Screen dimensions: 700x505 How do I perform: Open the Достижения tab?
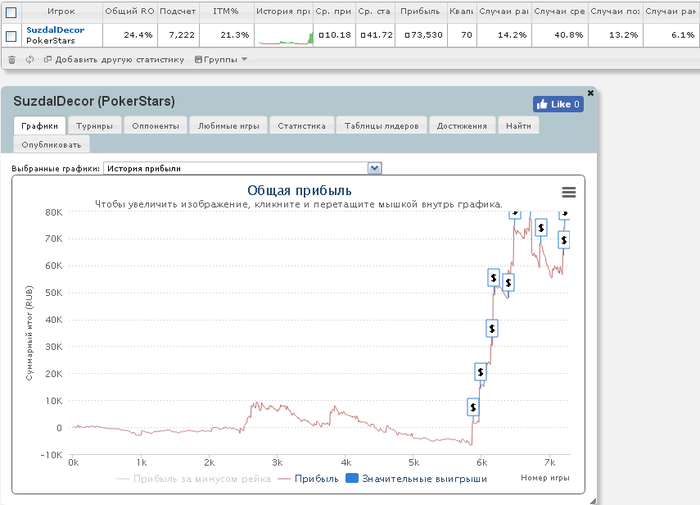462,126
